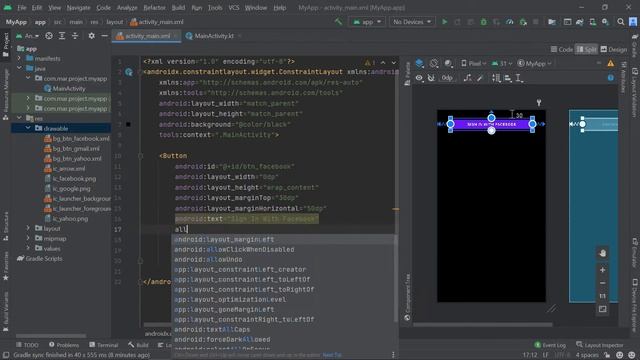
Task: Click Expand All icon in Project panel
Action: (x=62, y=36)
